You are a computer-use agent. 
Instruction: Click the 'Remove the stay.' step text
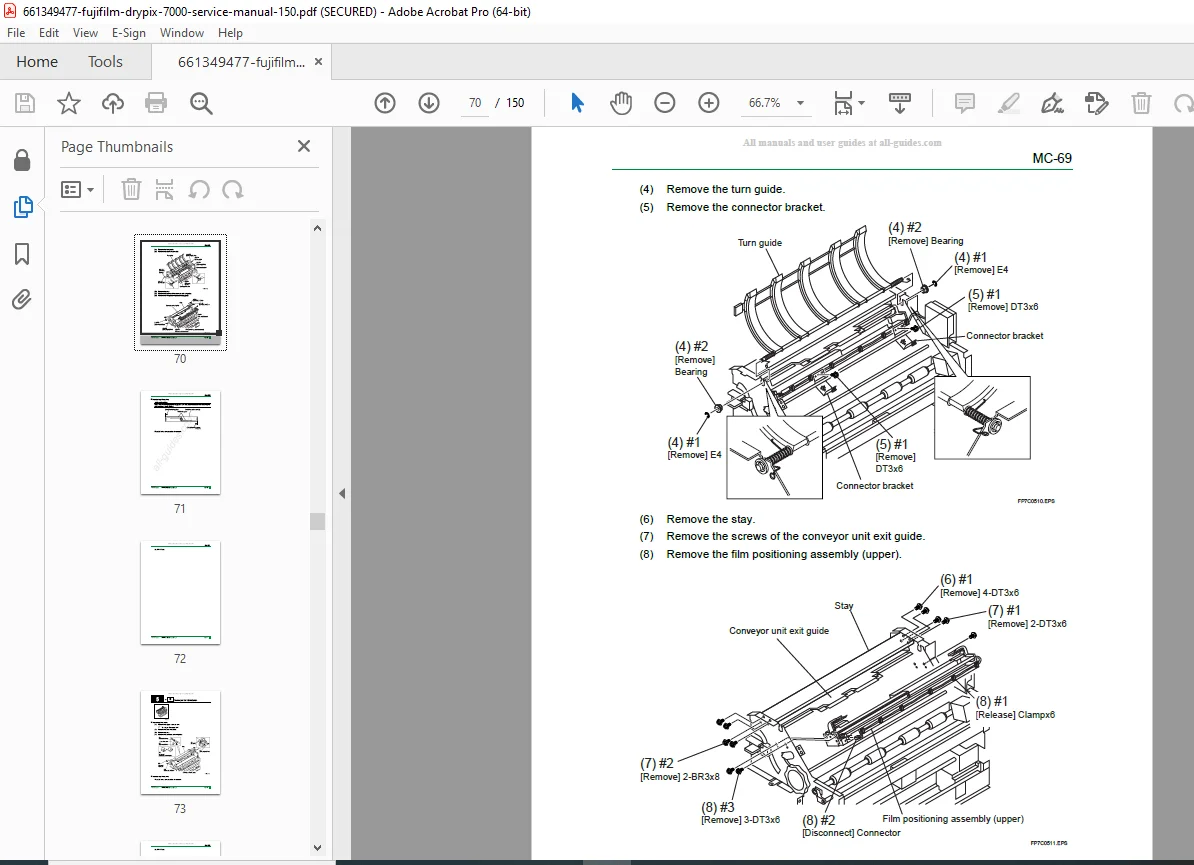tap(710, 519)
